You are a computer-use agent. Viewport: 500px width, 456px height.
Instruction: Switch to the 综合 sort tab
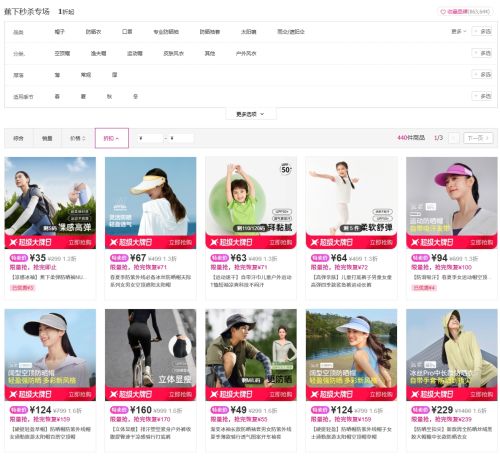(x=18, y=138)
